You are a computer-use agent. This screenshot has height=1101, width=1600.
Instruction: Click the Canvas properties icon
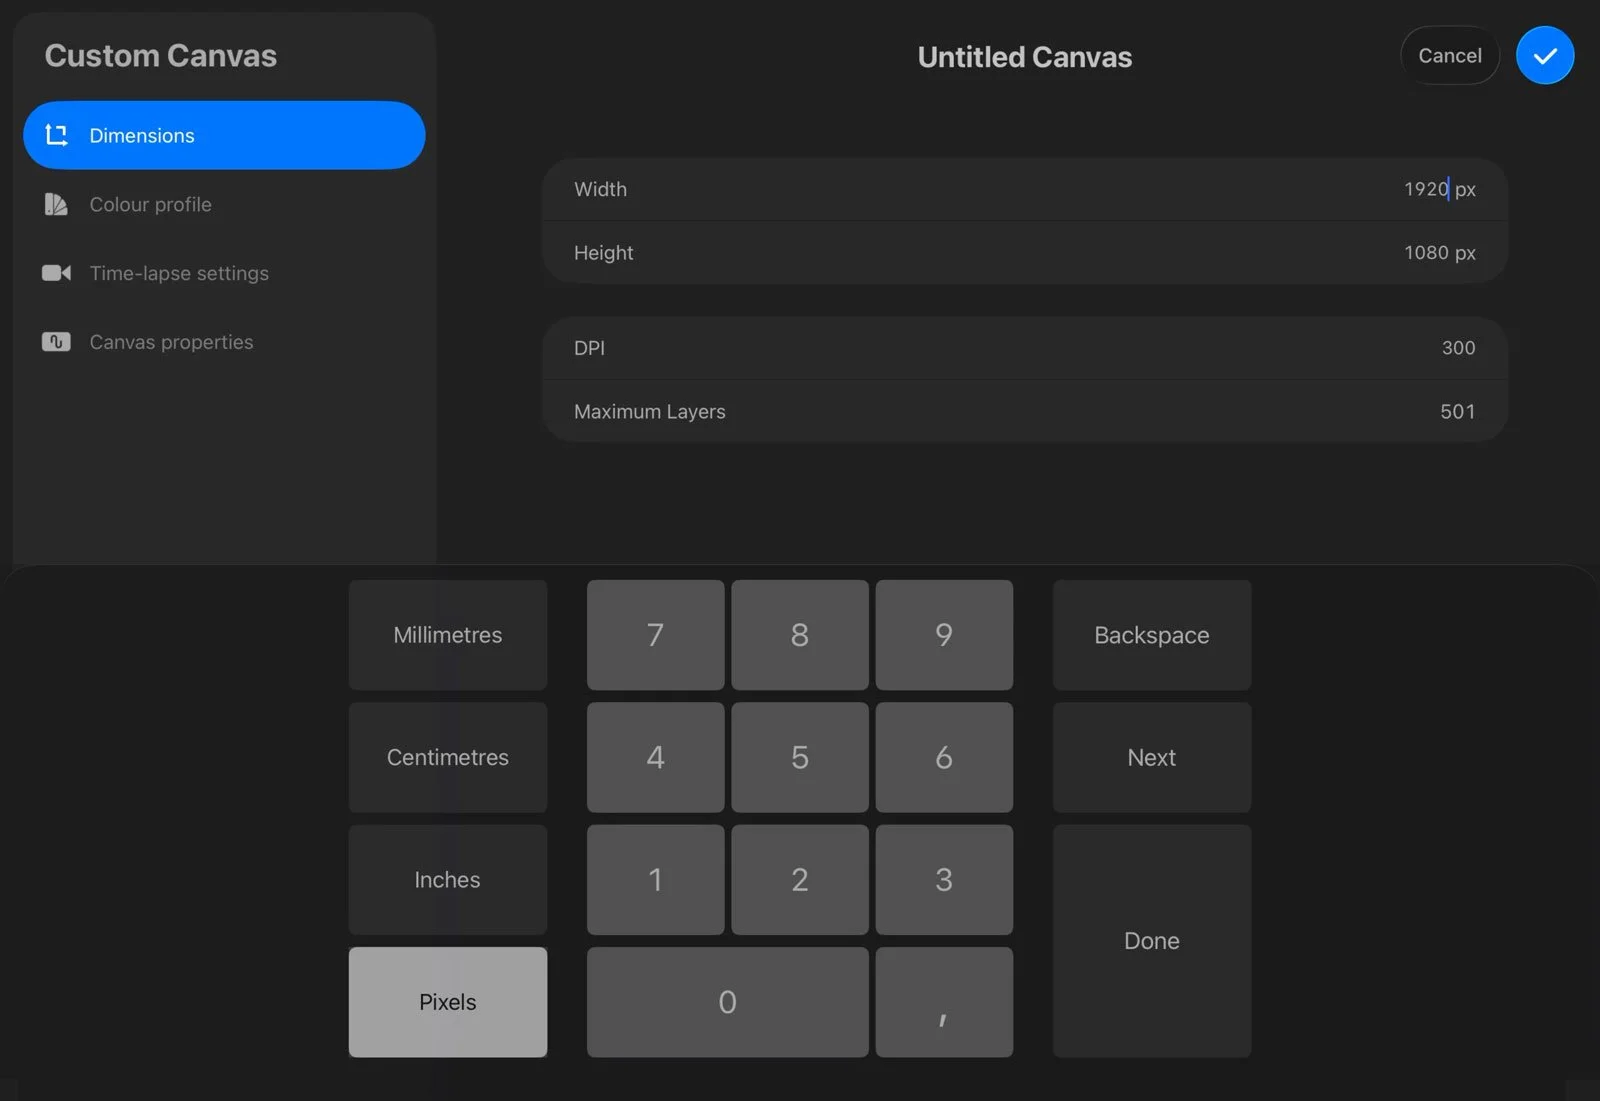56,342
